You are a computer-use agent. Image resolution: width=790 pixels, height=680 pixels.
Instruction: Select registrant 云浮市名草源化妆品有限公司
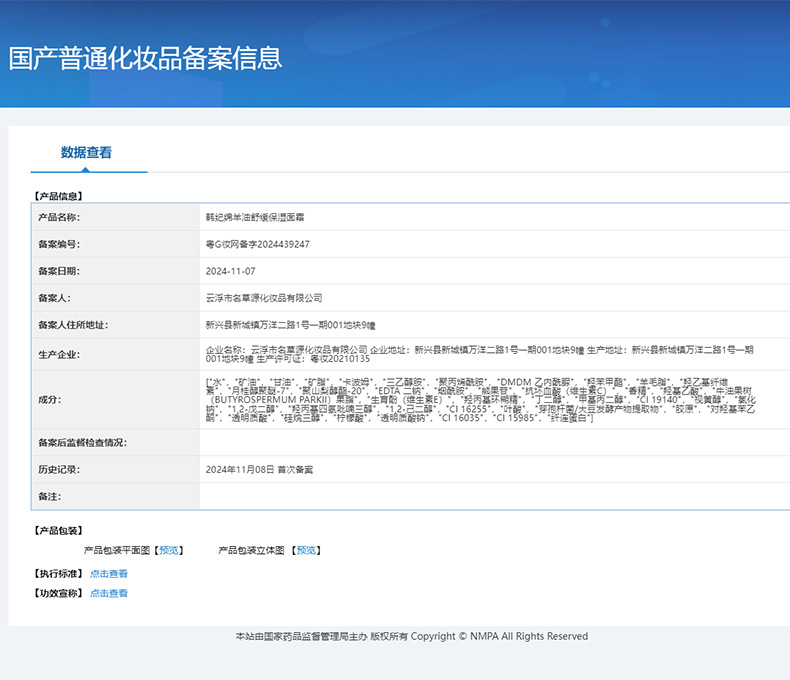click(x=264, y=298)
